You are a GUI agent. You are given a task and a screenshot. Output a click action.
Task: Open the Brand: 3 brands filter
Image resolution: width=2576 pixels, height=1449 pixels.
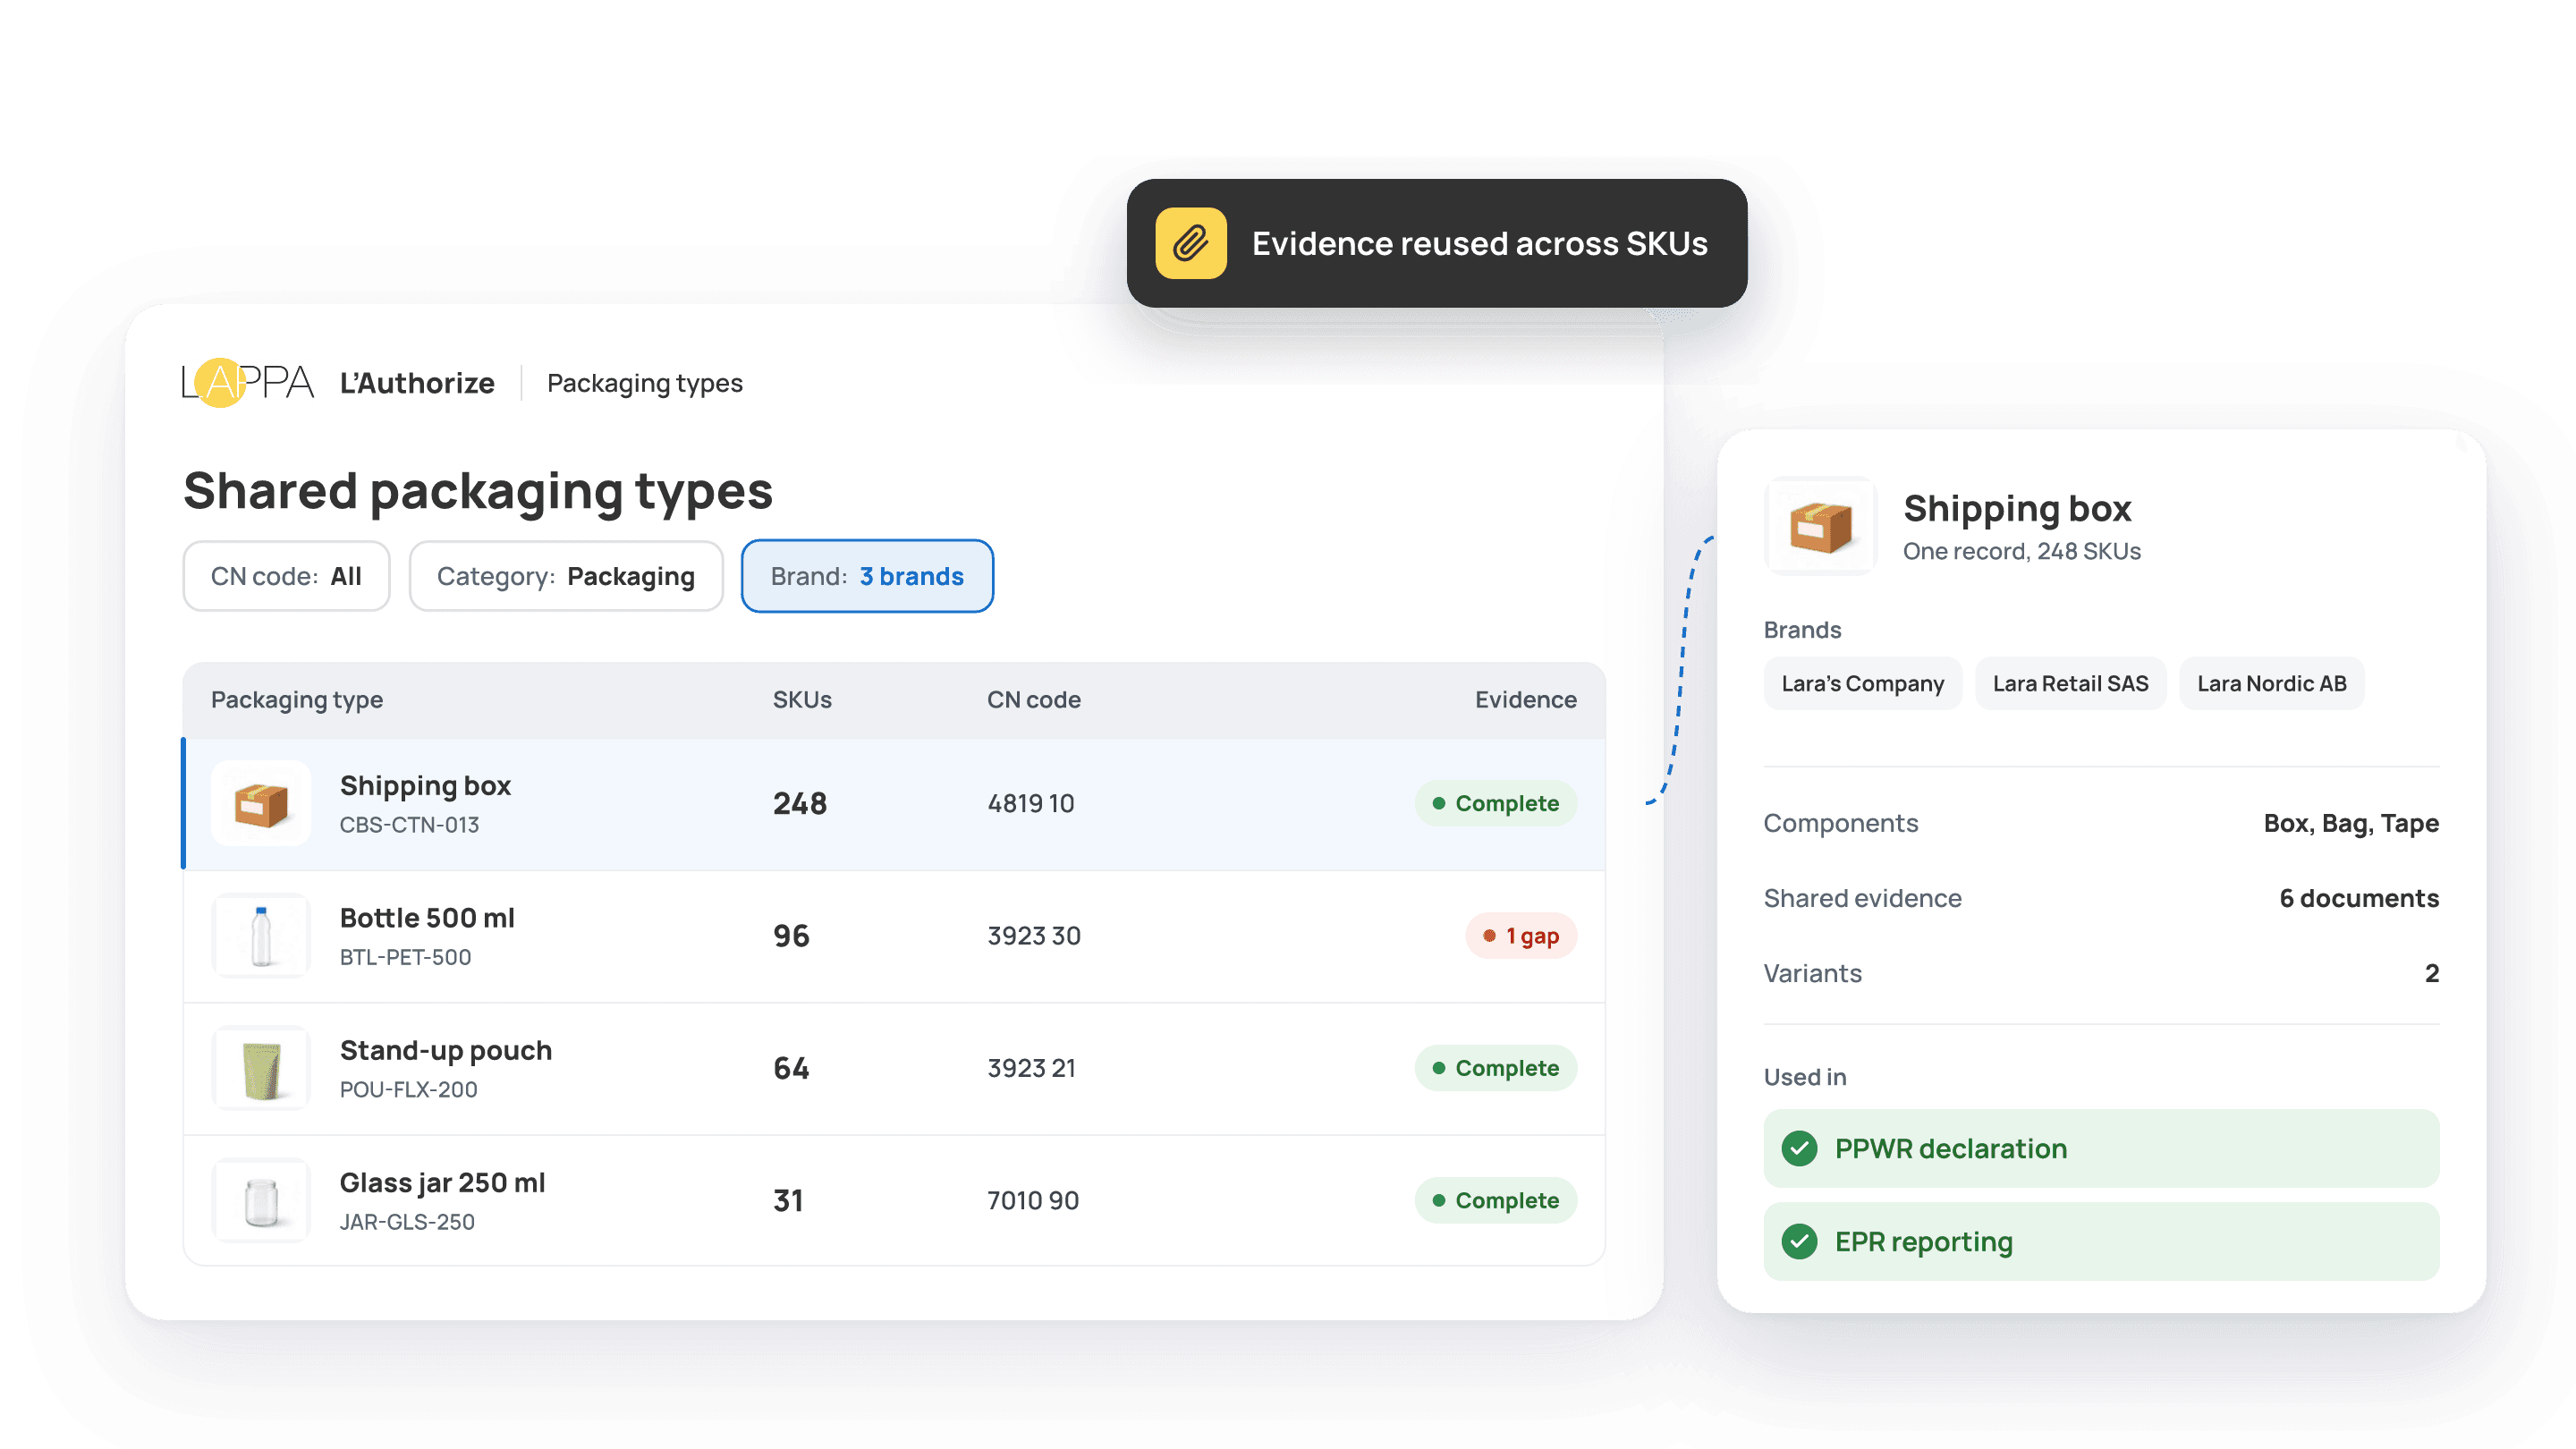[867, 576]
